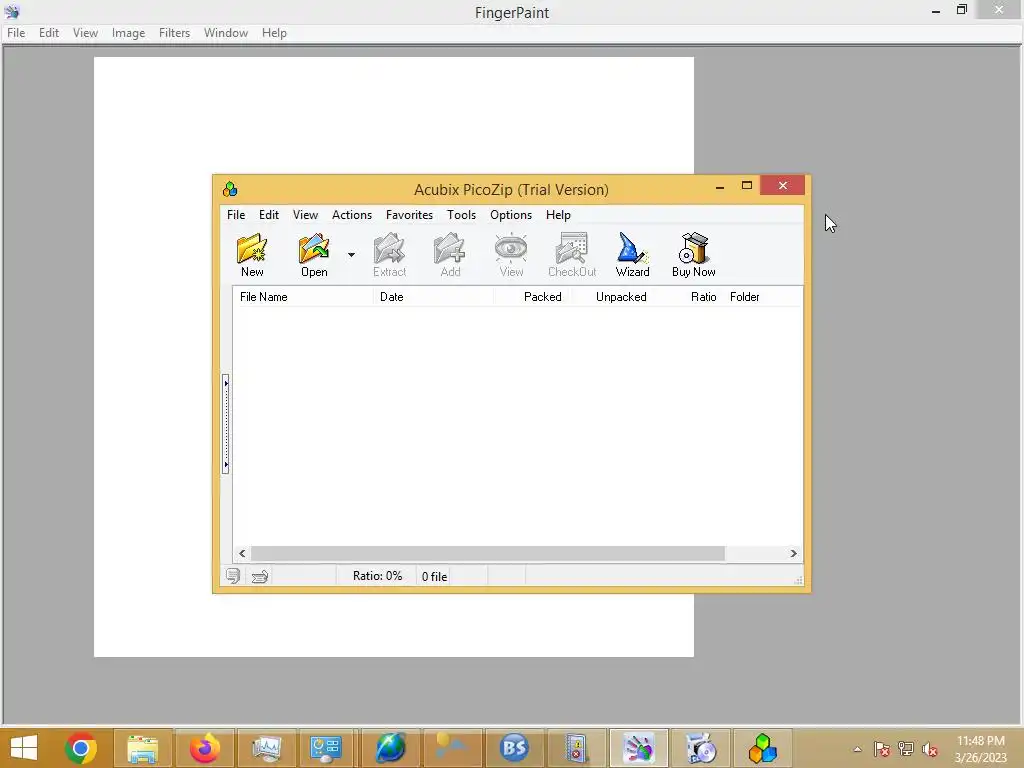Open FingerPaint Edit menu
The image size is (1024, 768).
(x=49, y=33)
